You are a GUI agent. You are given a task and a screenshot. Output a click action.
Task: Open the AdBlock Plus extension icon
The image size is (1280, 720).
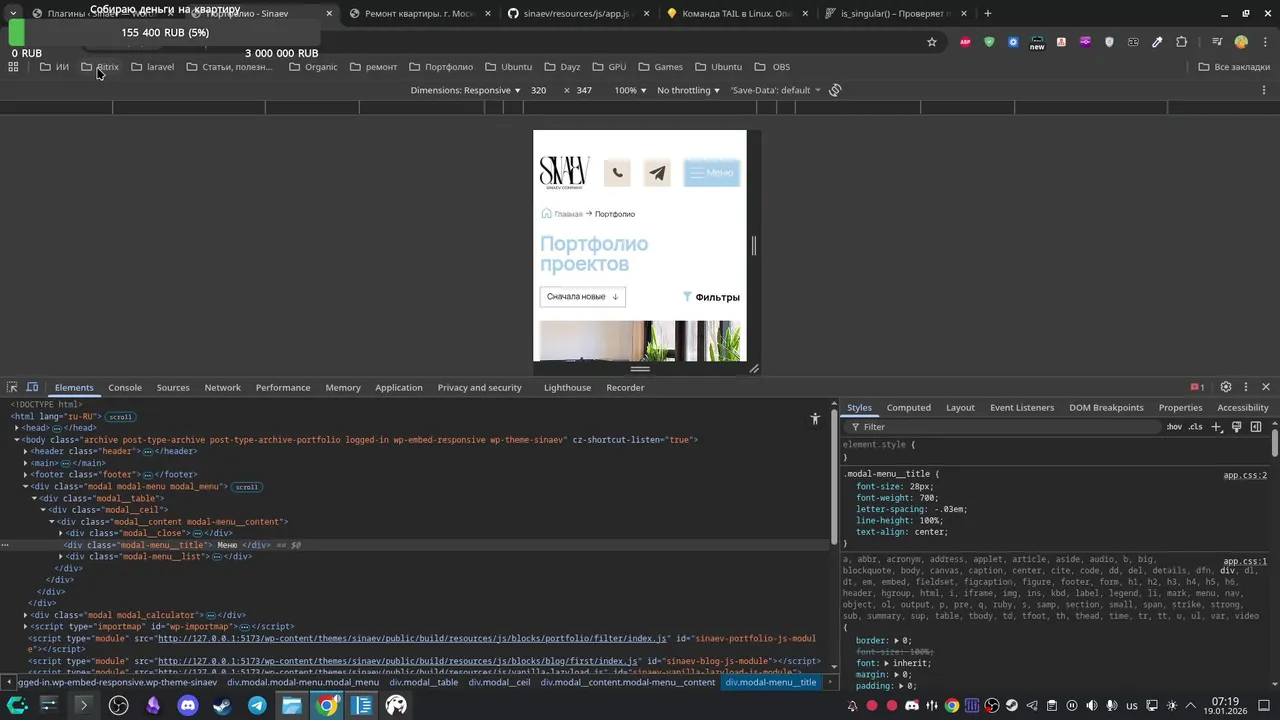(965, 42)
